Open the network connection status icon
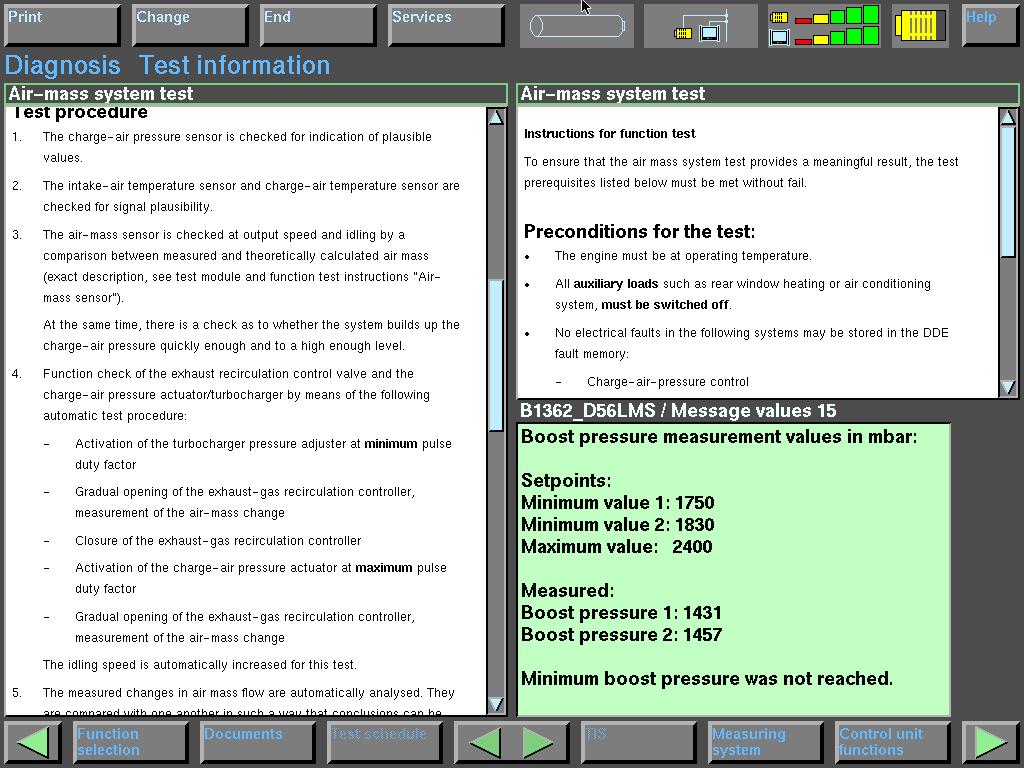 click(x=700, y=26)
